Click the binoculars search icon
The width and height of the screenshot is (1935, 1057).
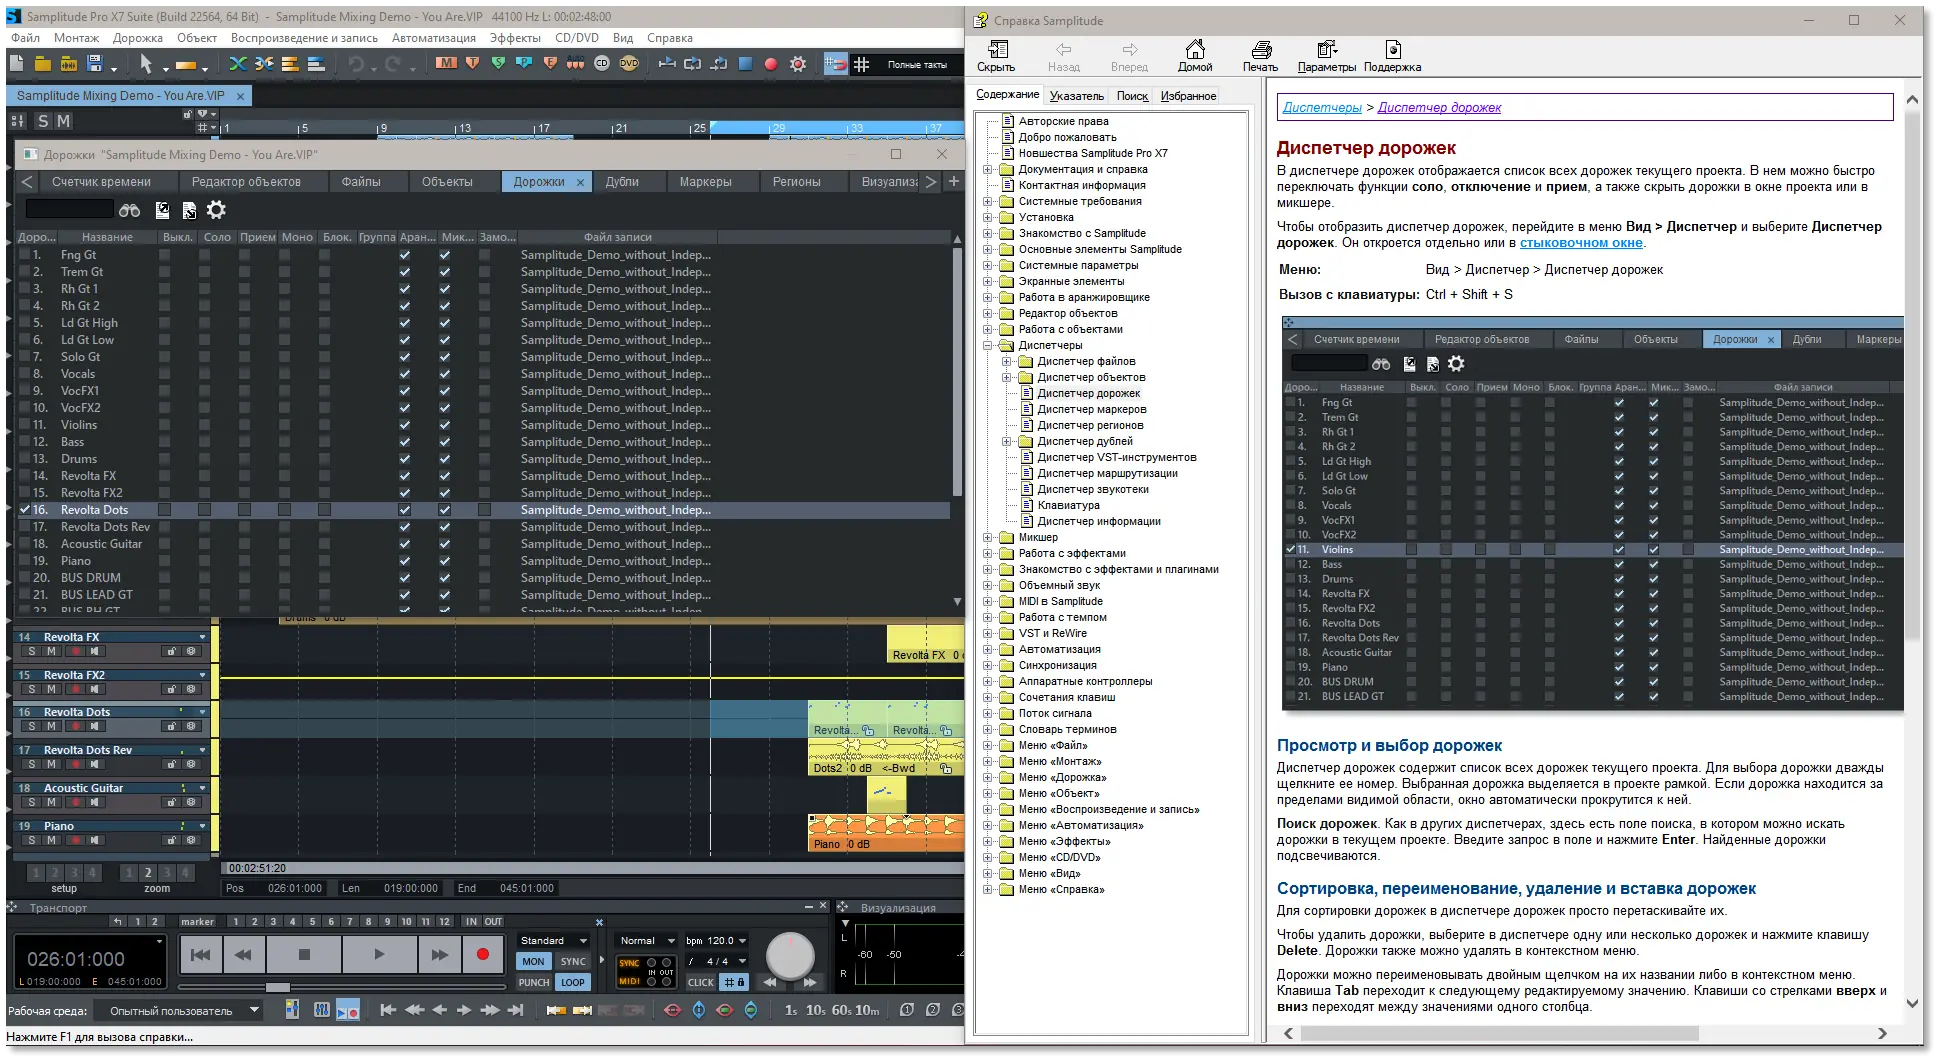pos(130,210)
